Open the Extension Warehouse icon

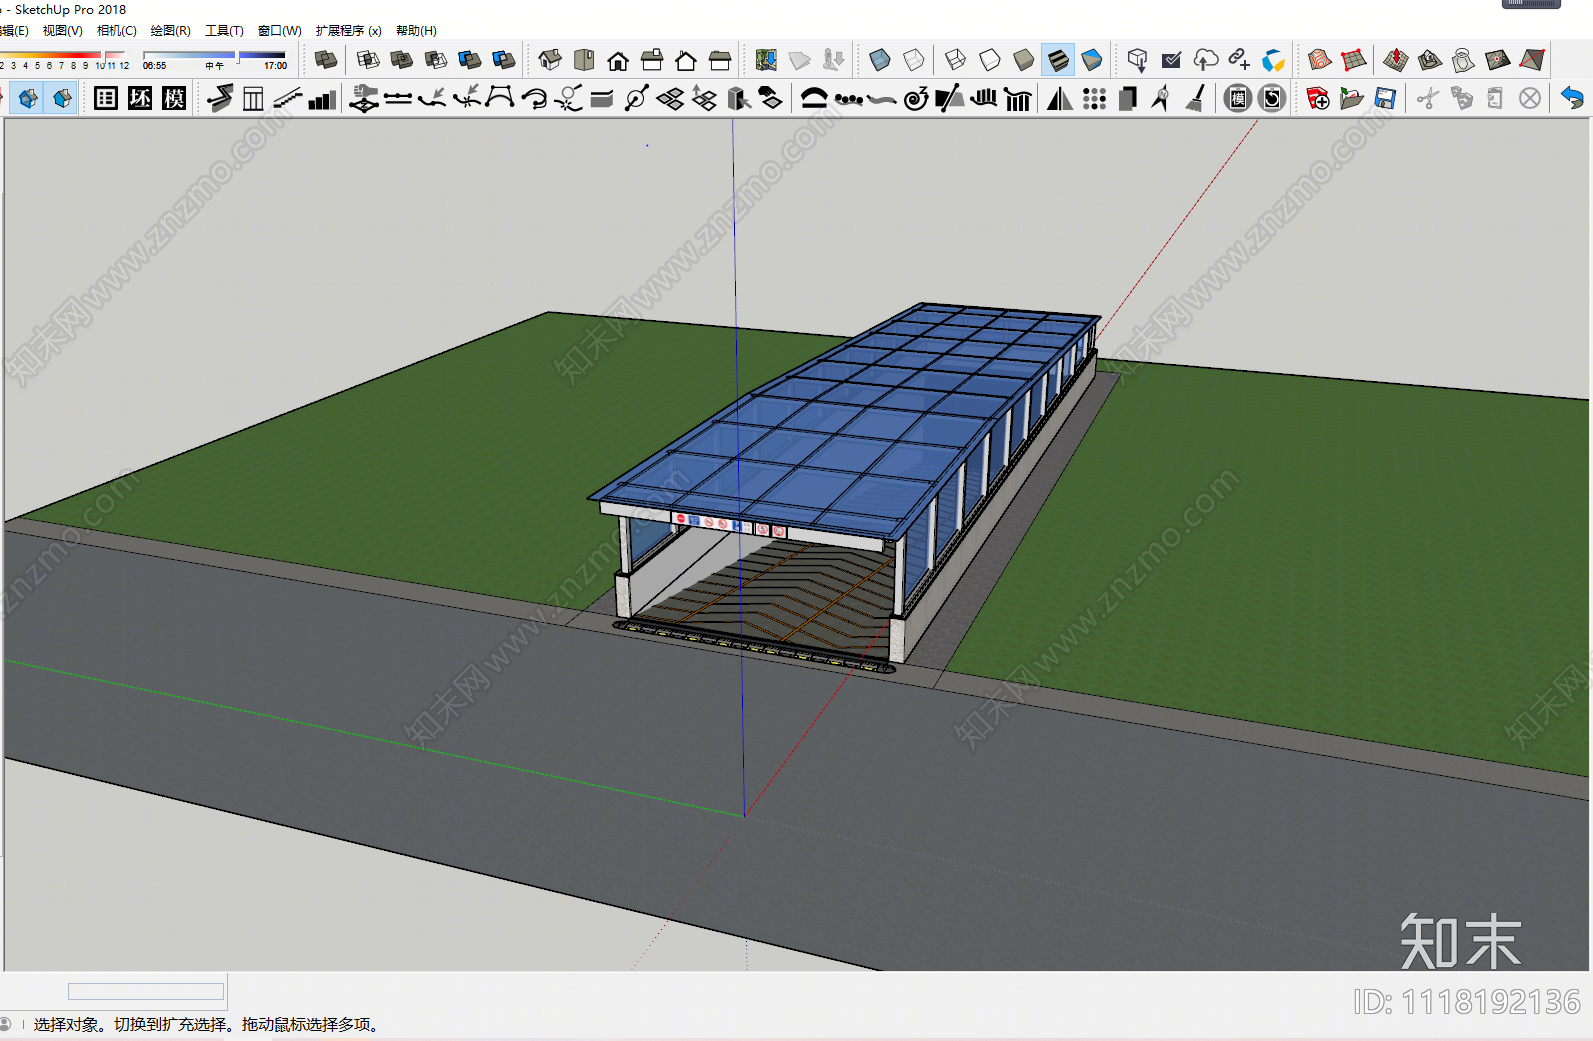point(1274,60)
